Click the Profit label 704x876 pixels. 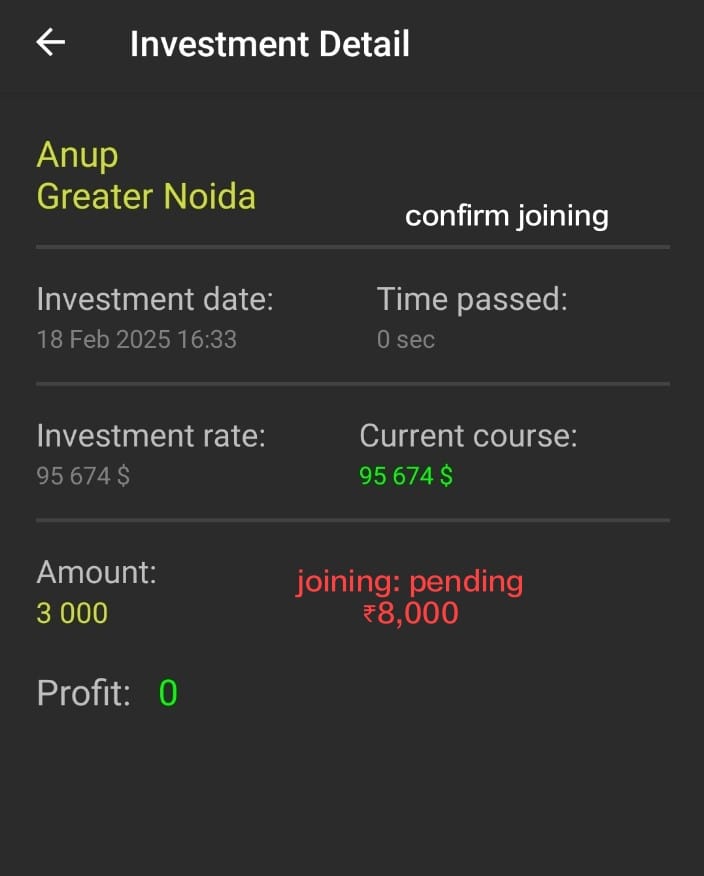click(84, 693)
